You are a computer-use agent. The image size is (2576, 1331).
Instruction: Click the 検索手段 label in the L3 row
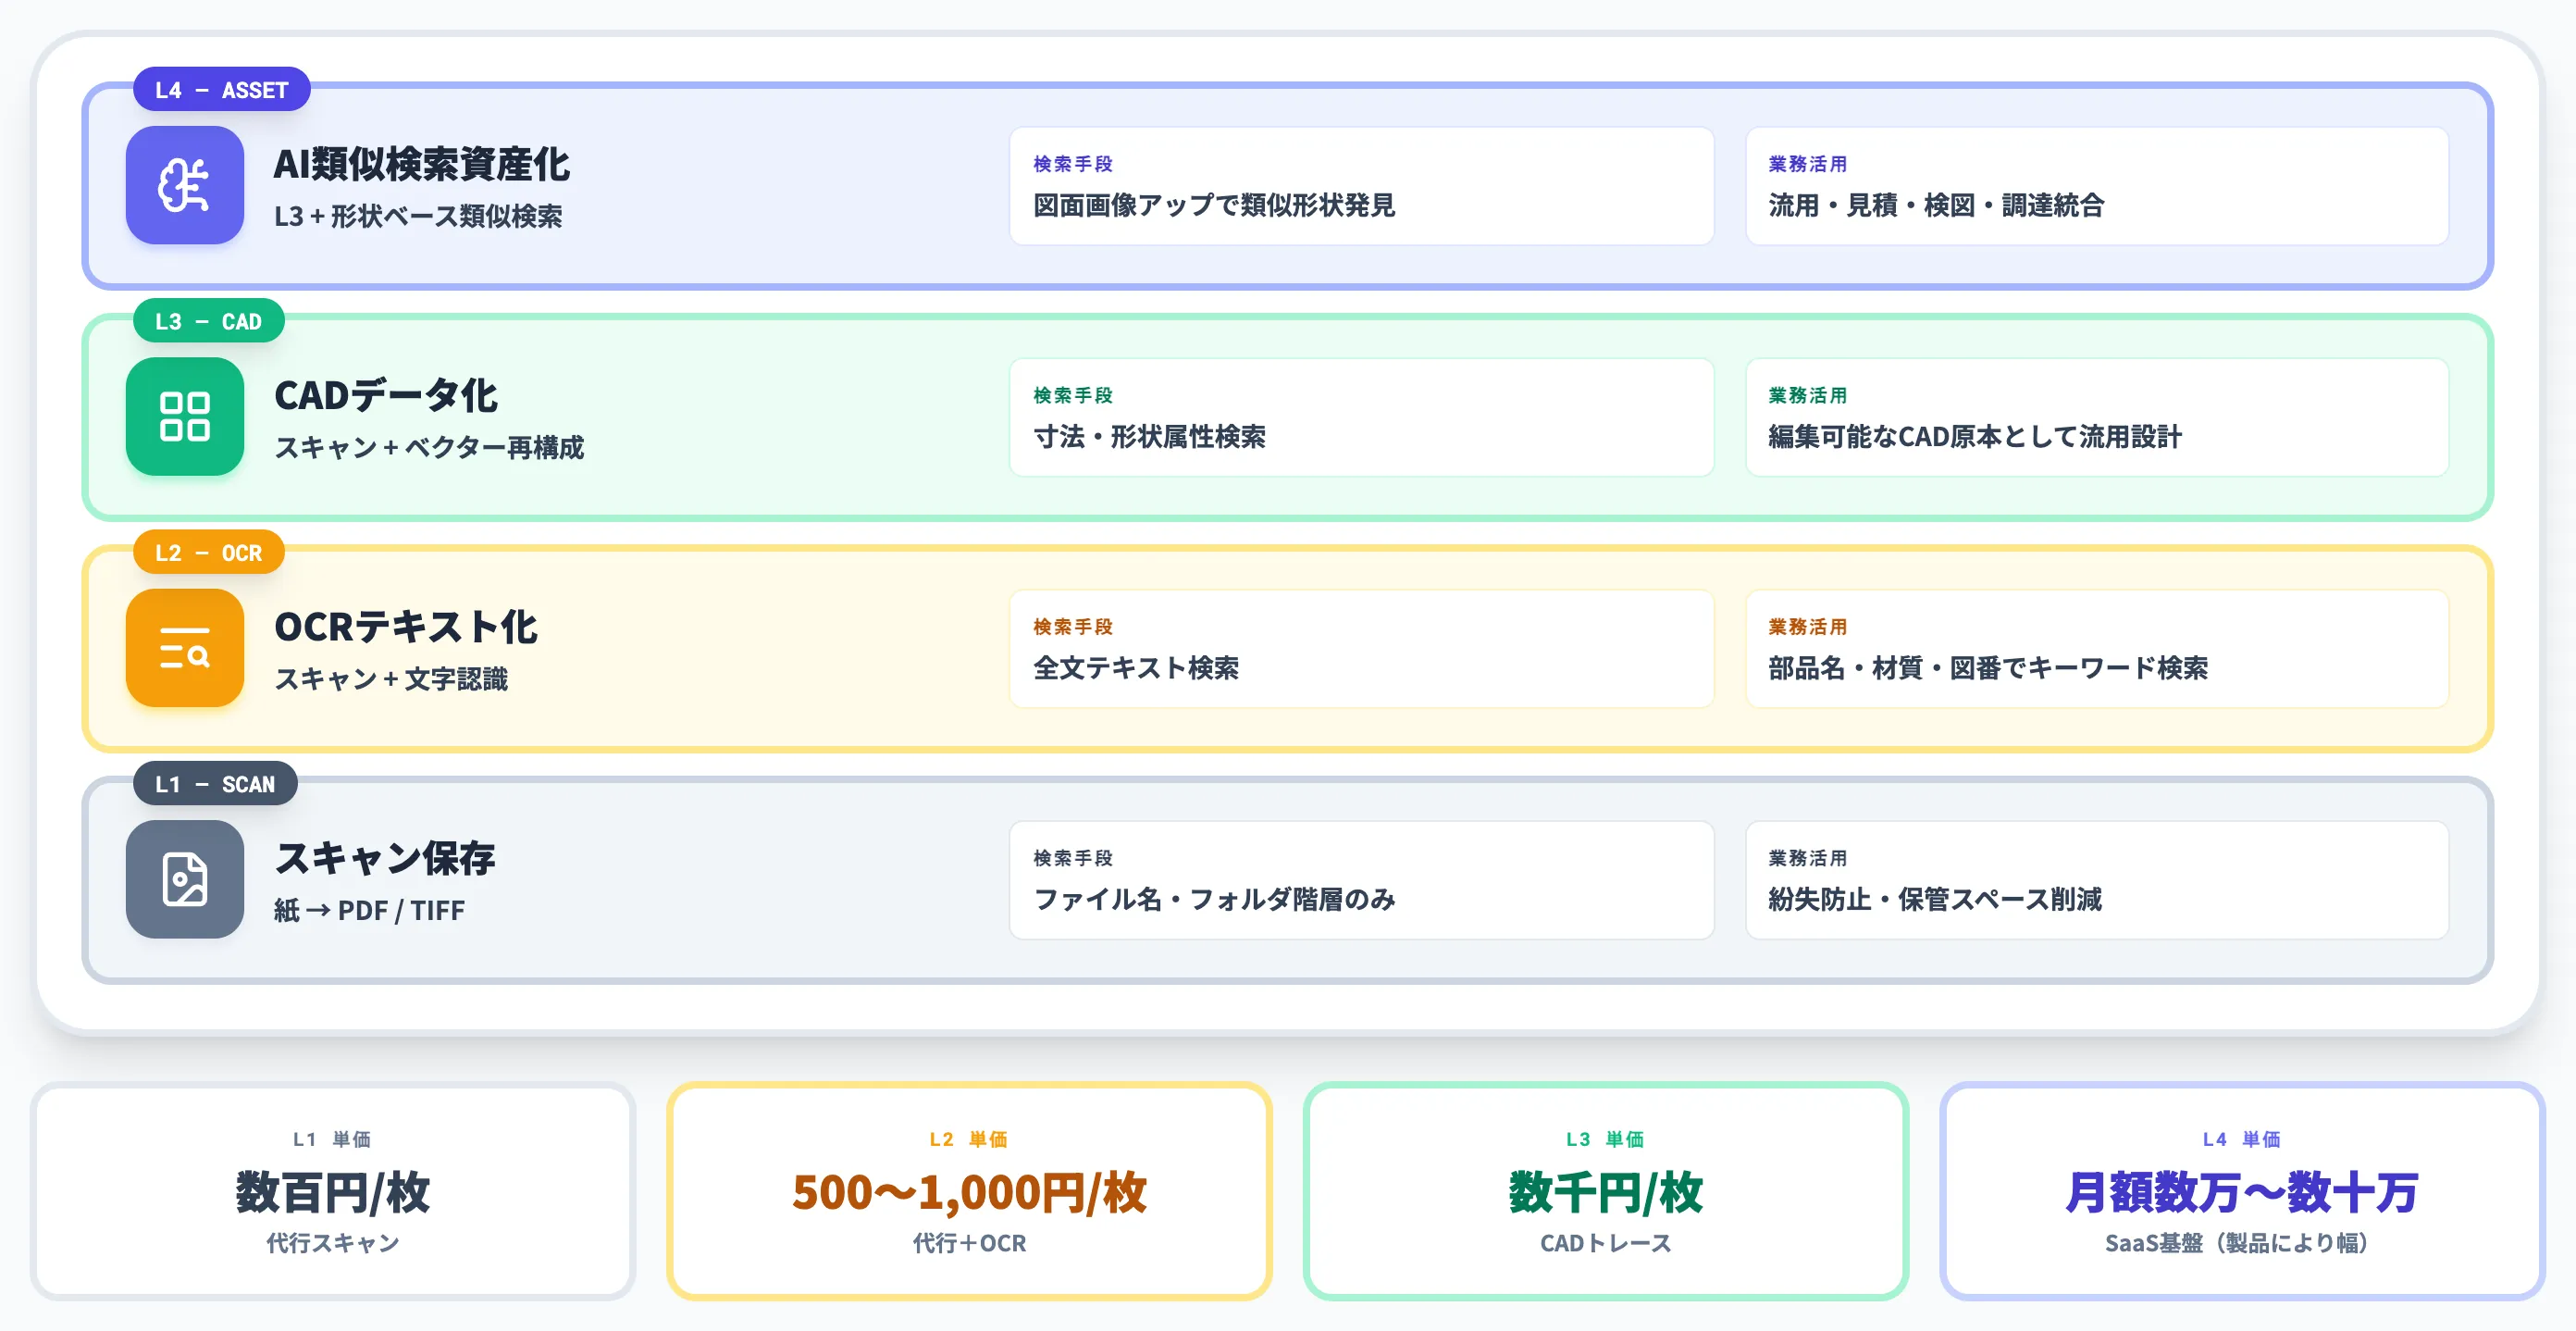[1073, 395]
